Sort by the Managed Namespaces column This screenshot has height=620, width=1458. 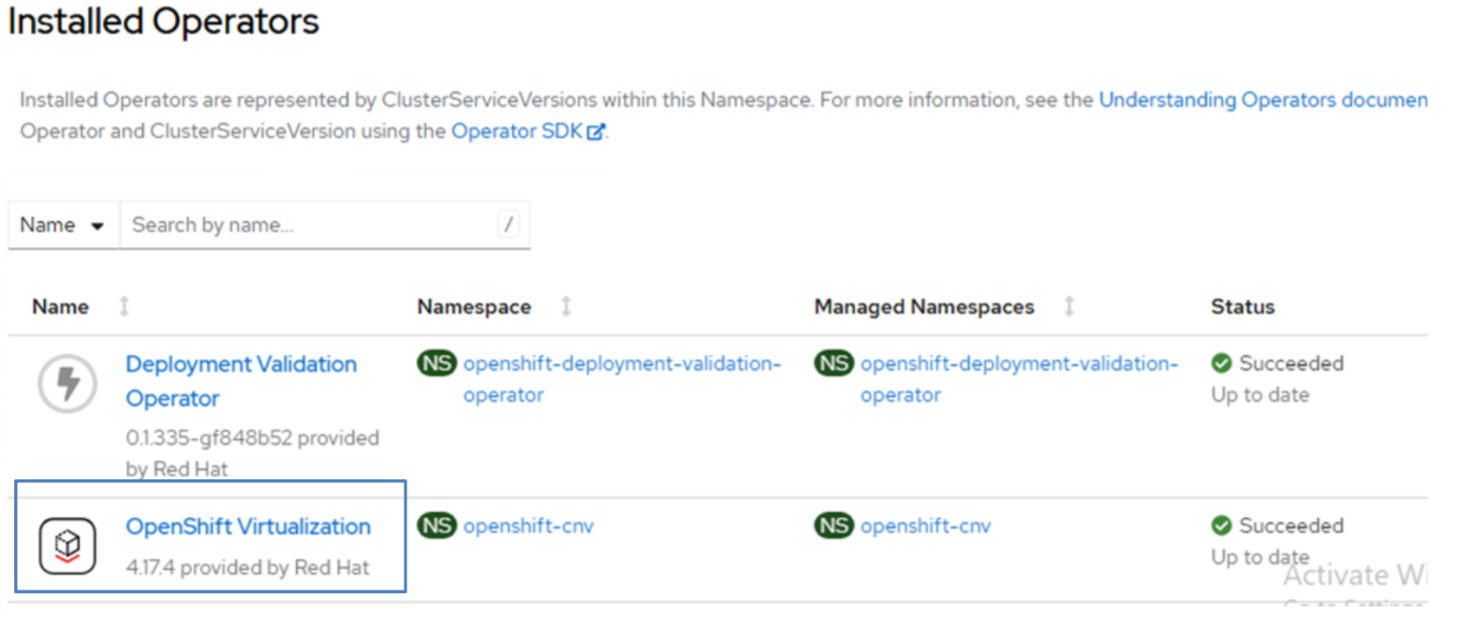pos(1069,307)
